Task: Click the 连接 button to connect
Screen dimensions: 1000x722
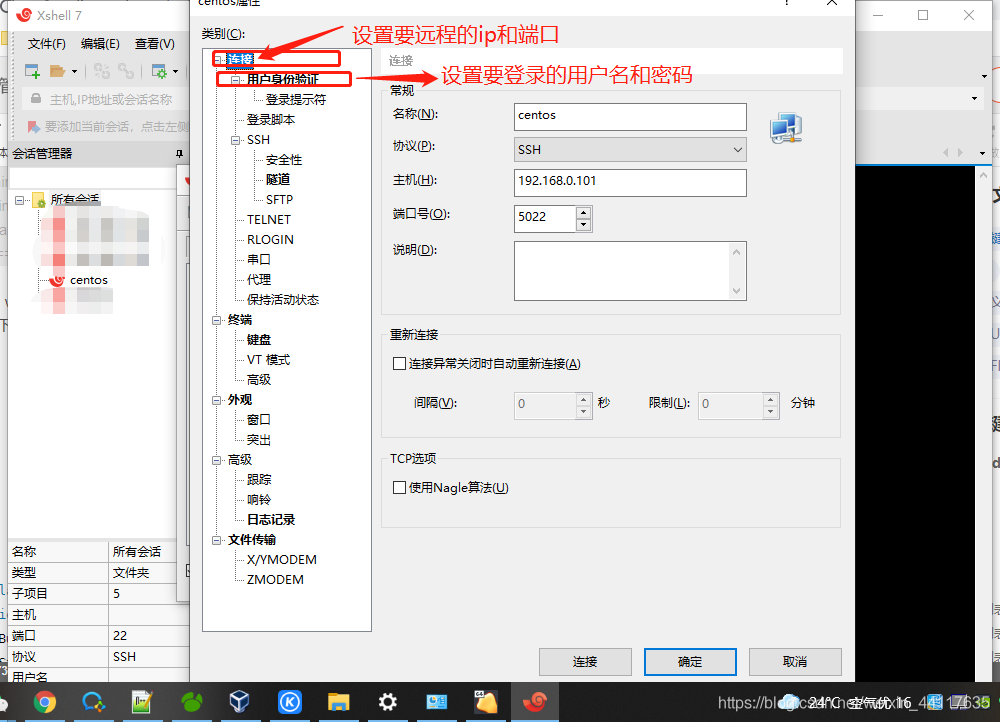Action: point(585,661)
